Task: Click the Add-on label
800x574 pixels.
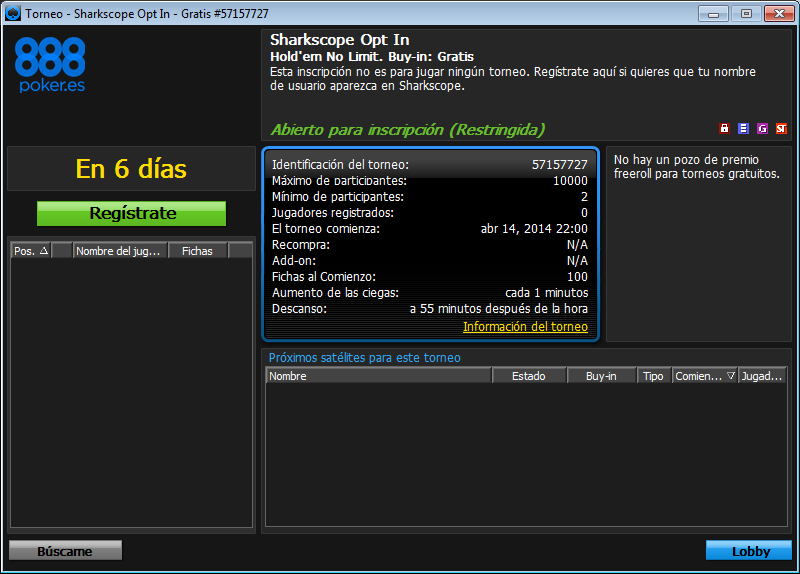Action: pyautogui.click(x=294, y=261)
